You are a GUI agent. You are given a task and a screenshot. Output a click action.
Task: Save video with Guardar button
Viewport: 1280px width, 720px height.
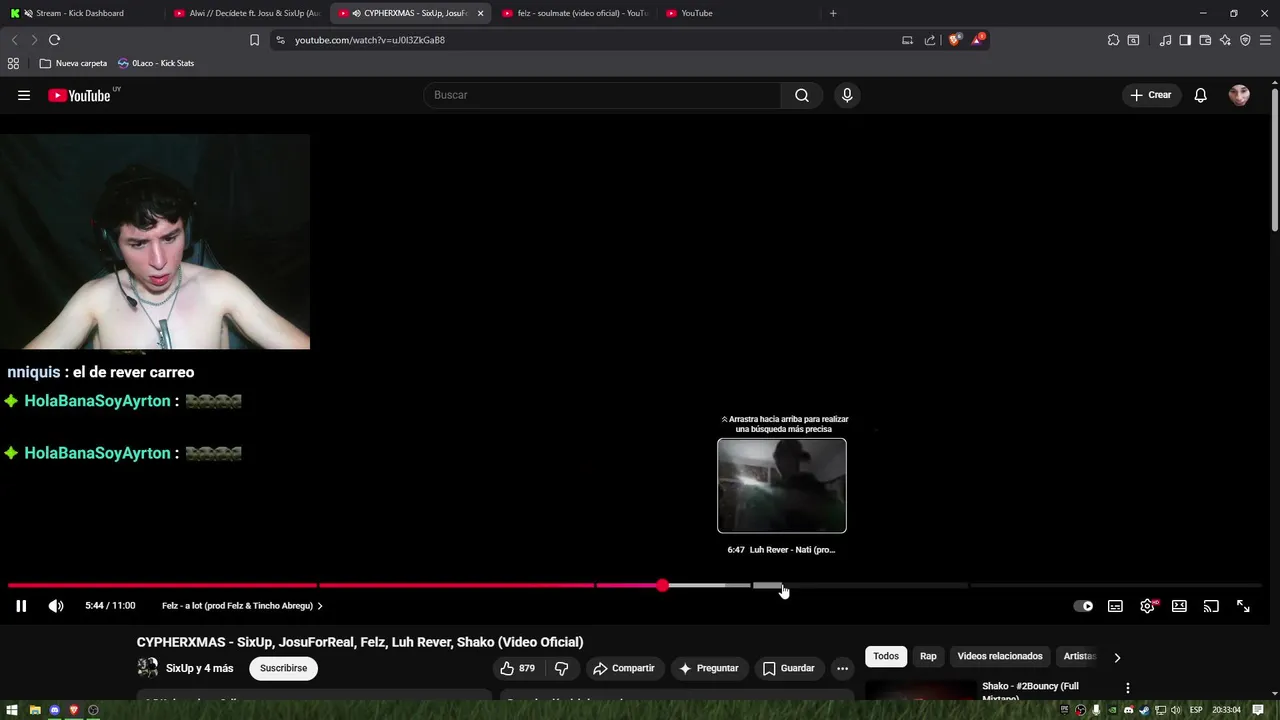point(788,668)
